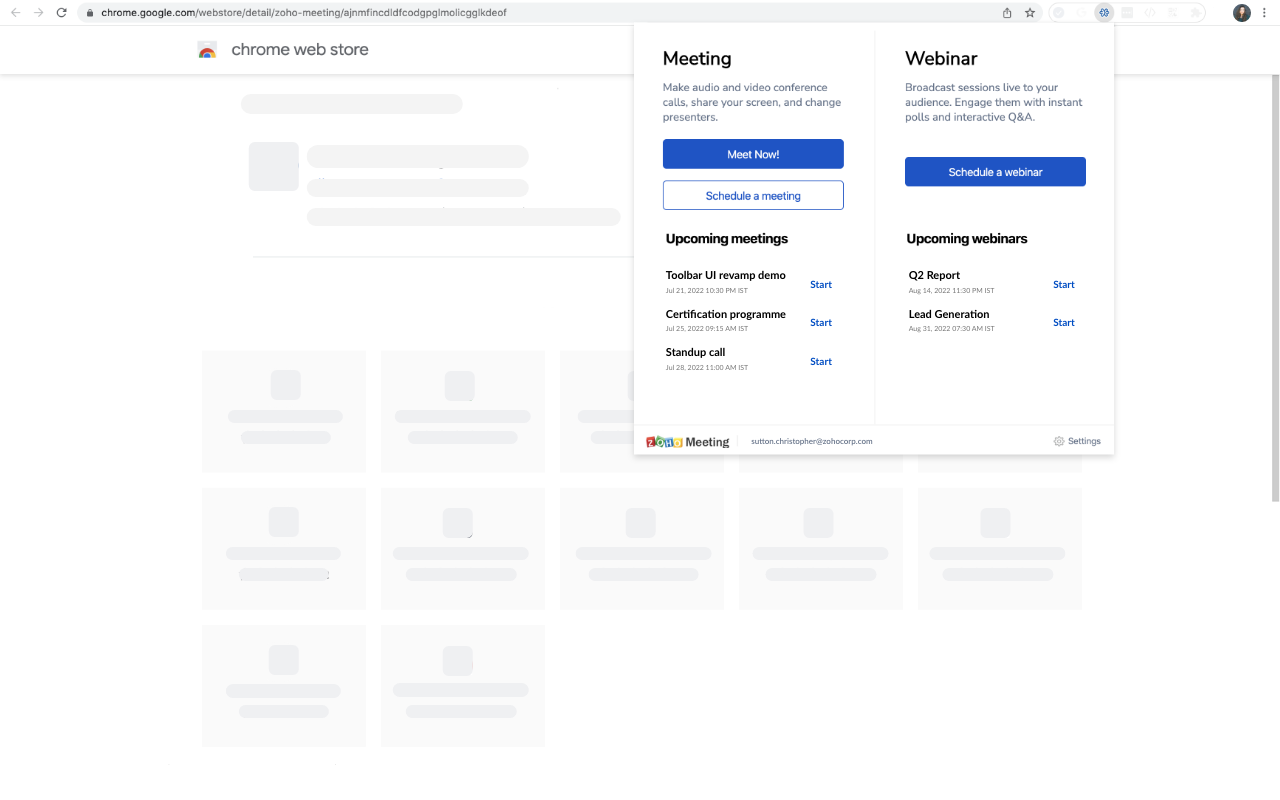
Task: Start the Standup call meeting
Action: 820,361
